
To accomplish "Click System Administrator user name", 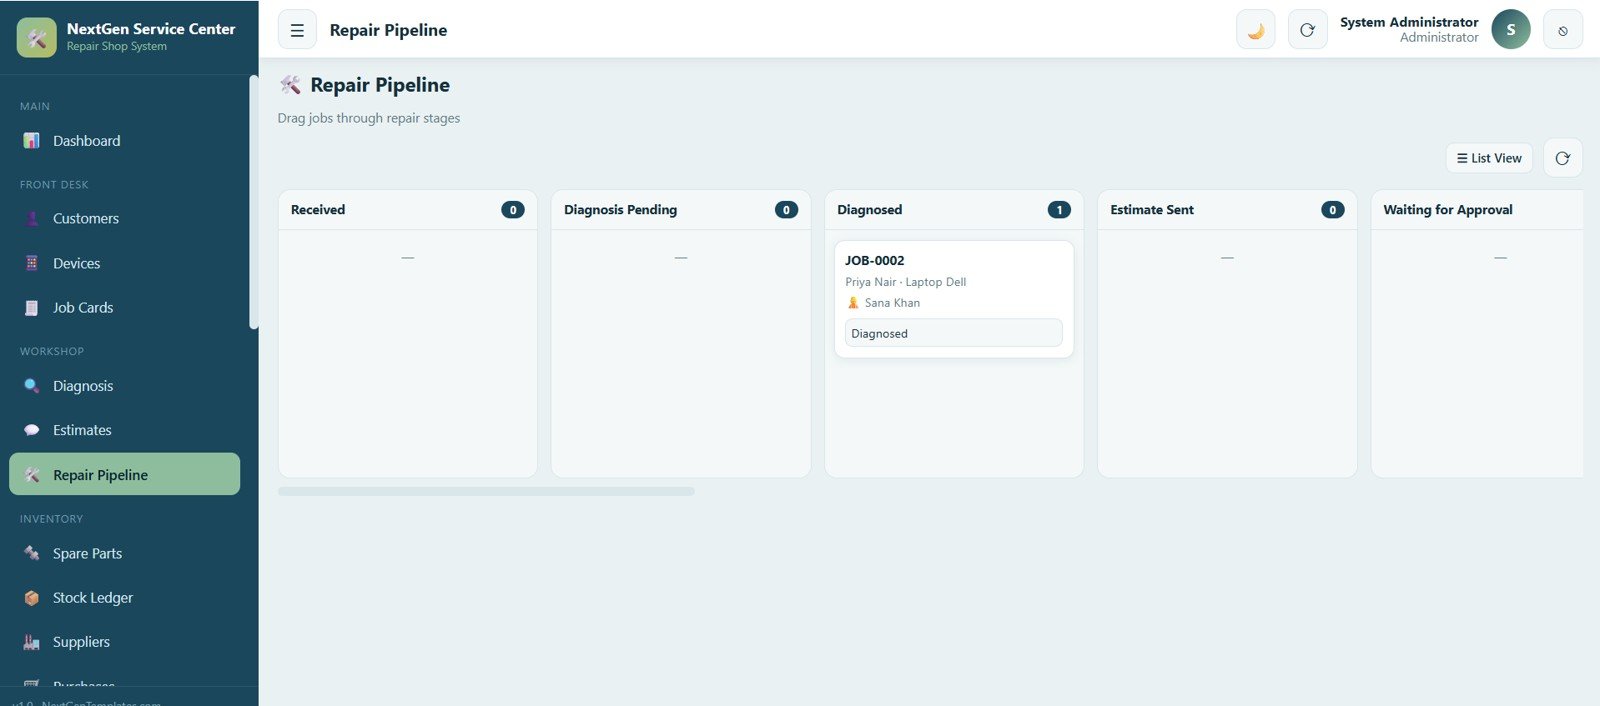I will 1409,22.
